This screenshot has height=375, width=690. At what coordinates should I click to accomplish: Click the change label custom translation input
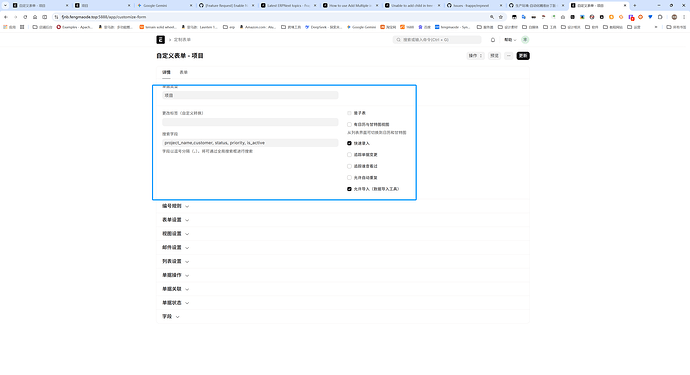point(250,122)
